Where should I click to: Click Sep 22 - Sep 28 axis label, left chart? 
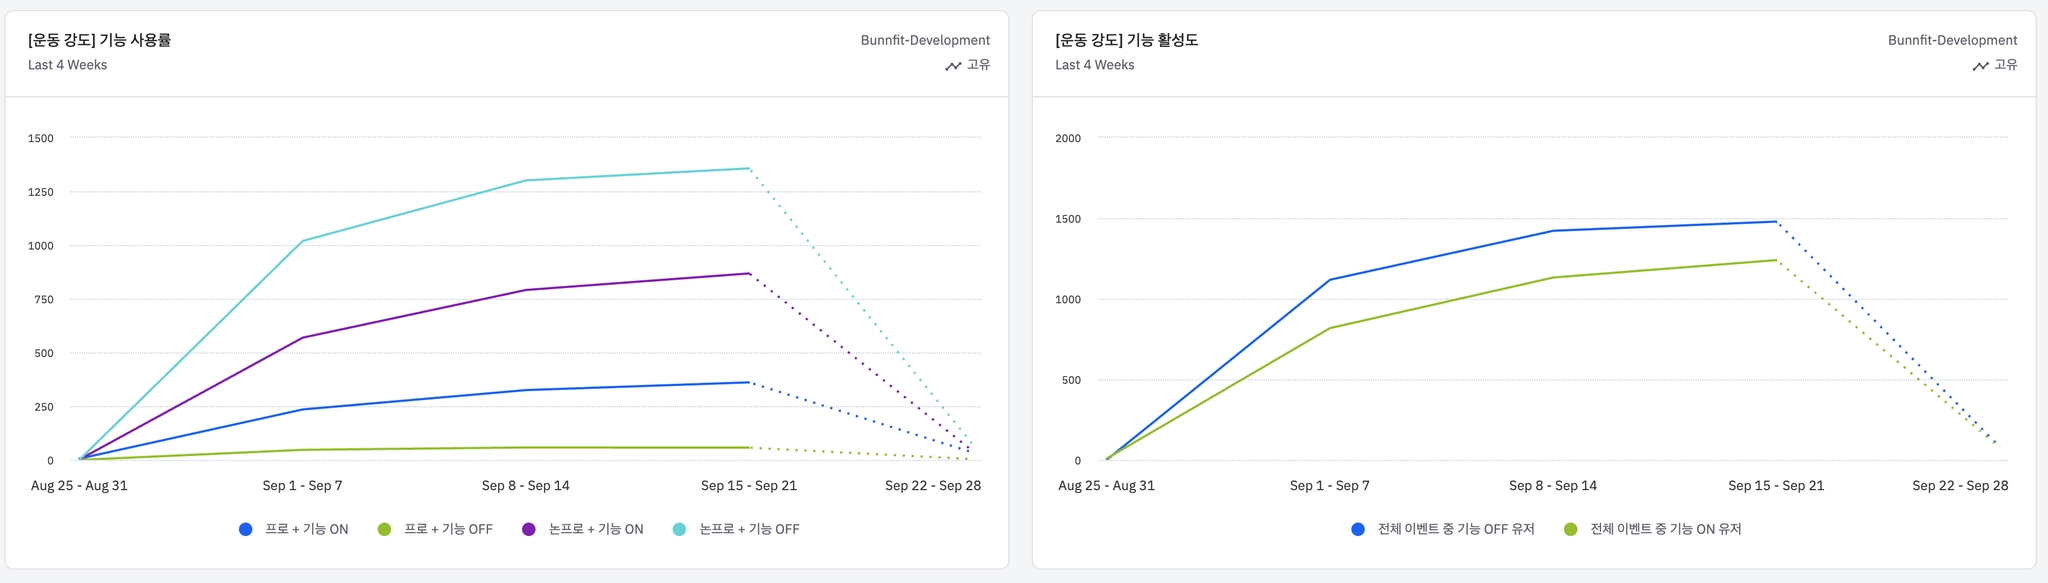933,486
